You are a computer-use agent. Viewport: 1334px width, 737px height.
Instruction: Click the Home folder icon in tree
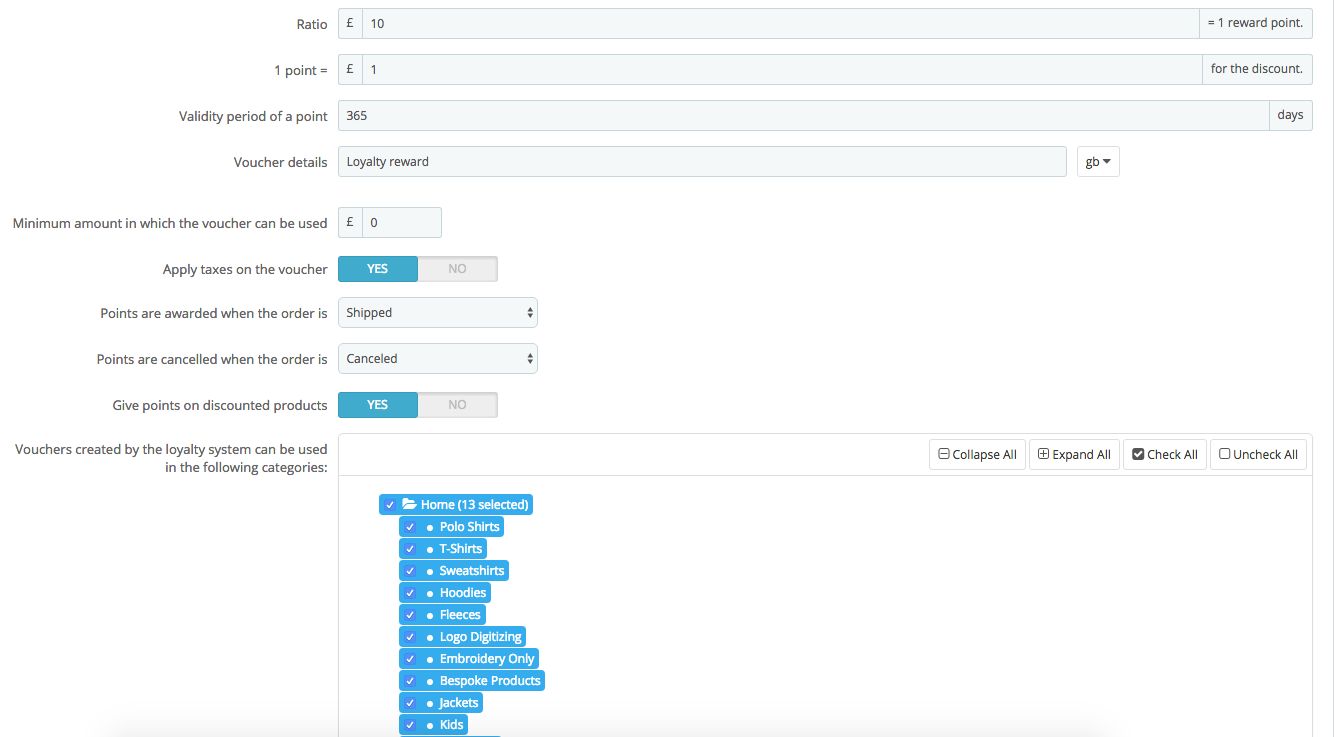(x=409, y=504)
